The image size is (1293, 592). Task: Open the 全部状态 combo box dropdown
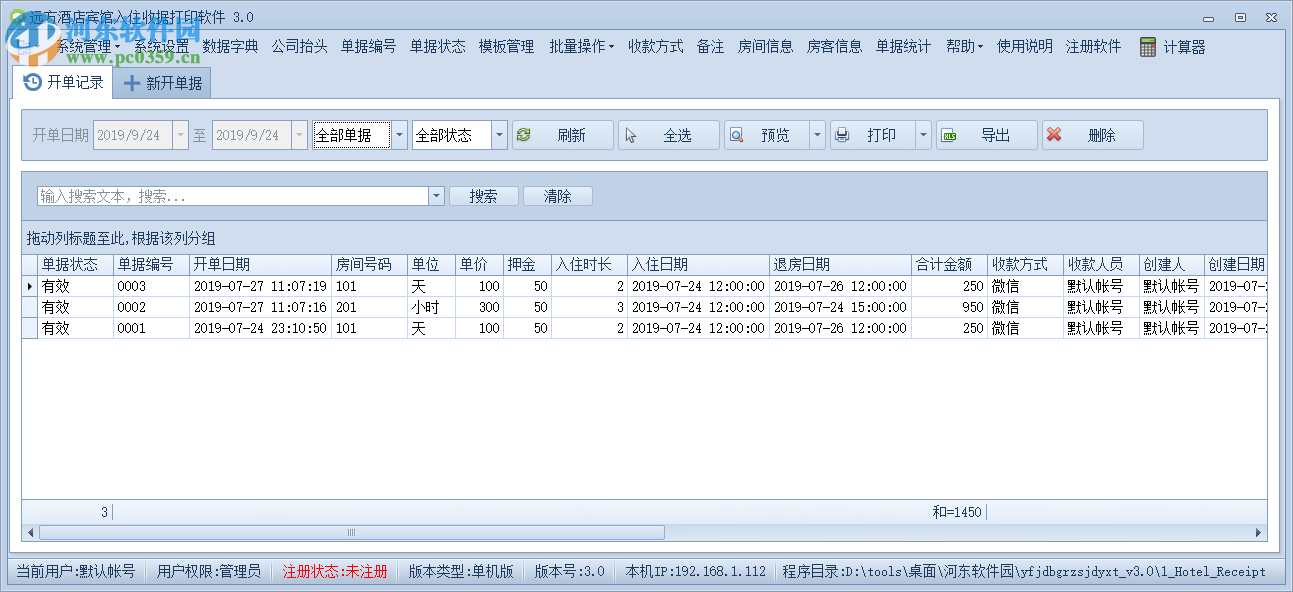pos(499,135)
